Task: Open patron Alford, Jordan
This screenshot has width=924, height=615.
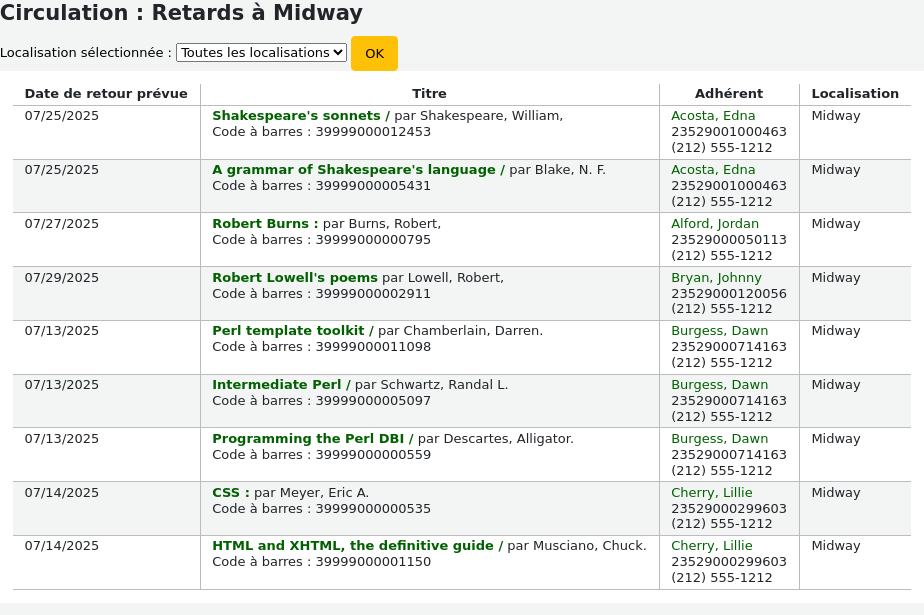Action: point(715,224)
